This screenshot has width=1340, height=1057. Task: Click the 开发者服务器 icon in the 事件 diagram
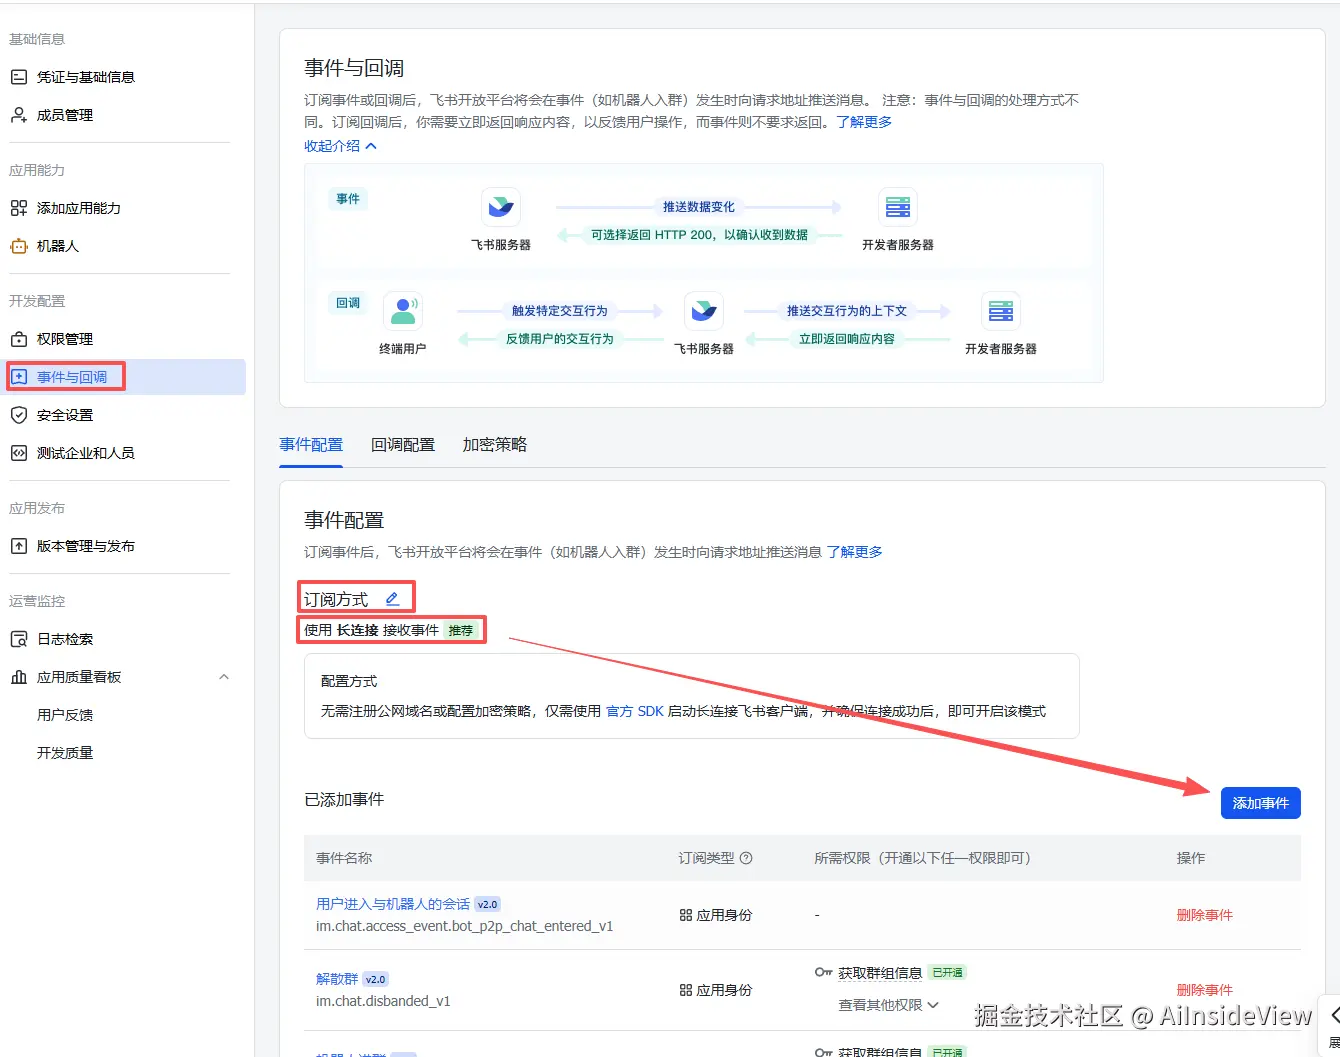coord(898,207)
